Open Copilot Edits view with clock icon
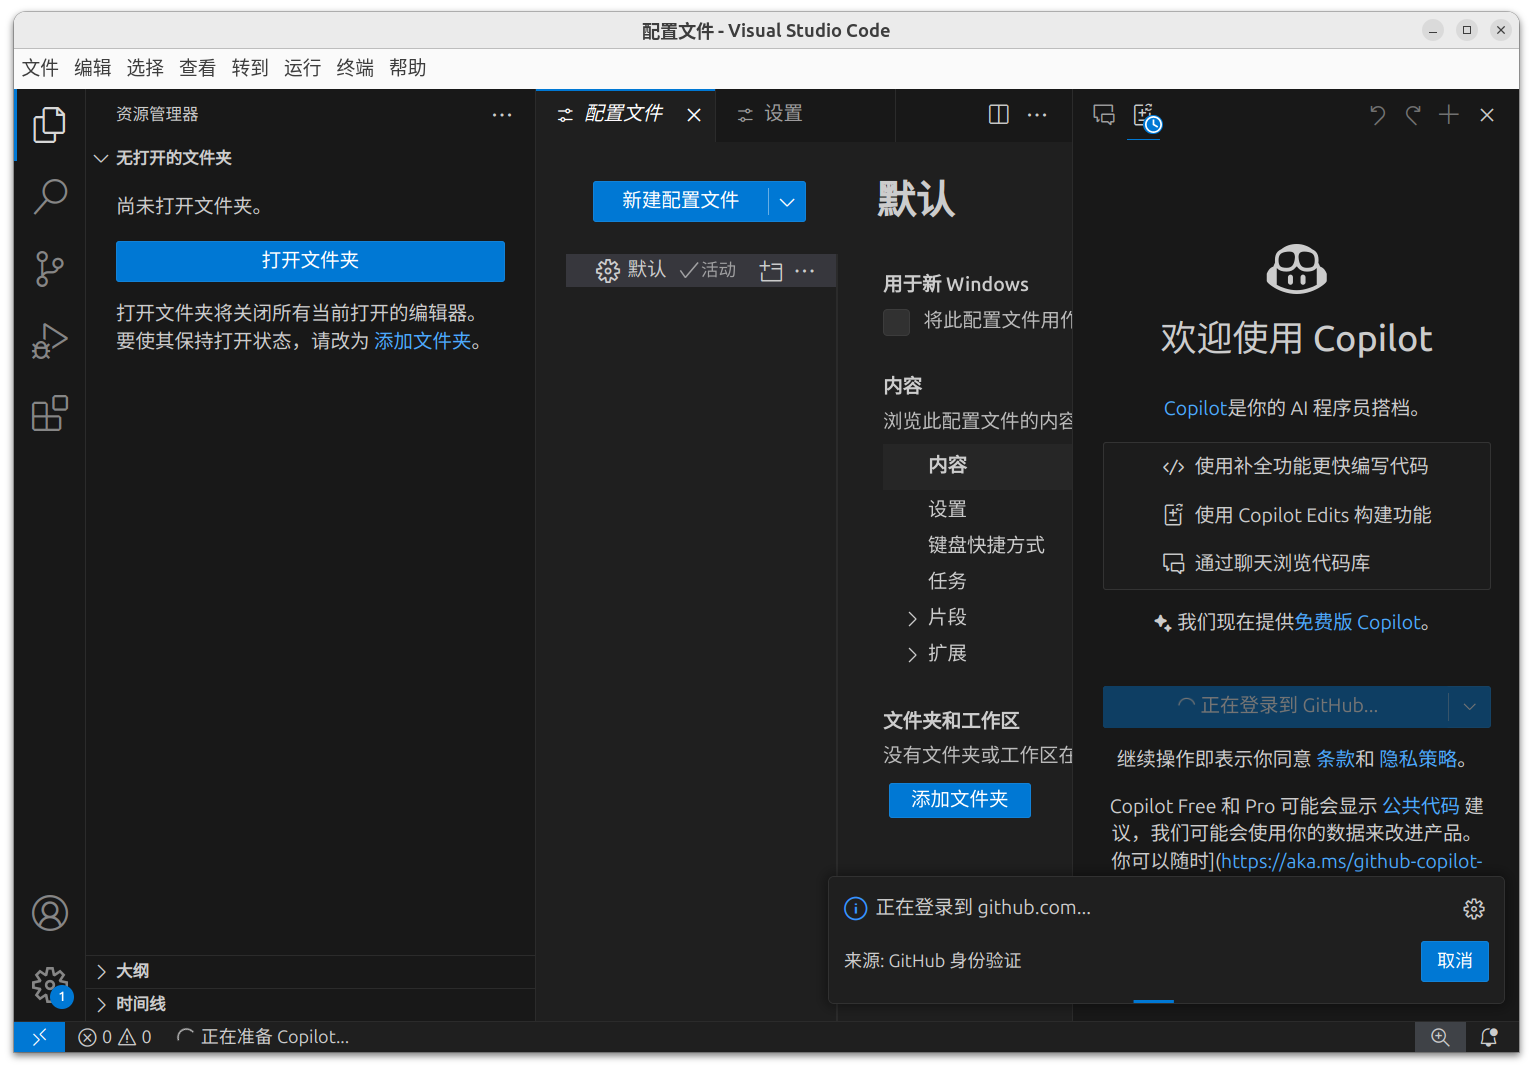Screen dimensions: 1533x1069 click(1146, 117)
